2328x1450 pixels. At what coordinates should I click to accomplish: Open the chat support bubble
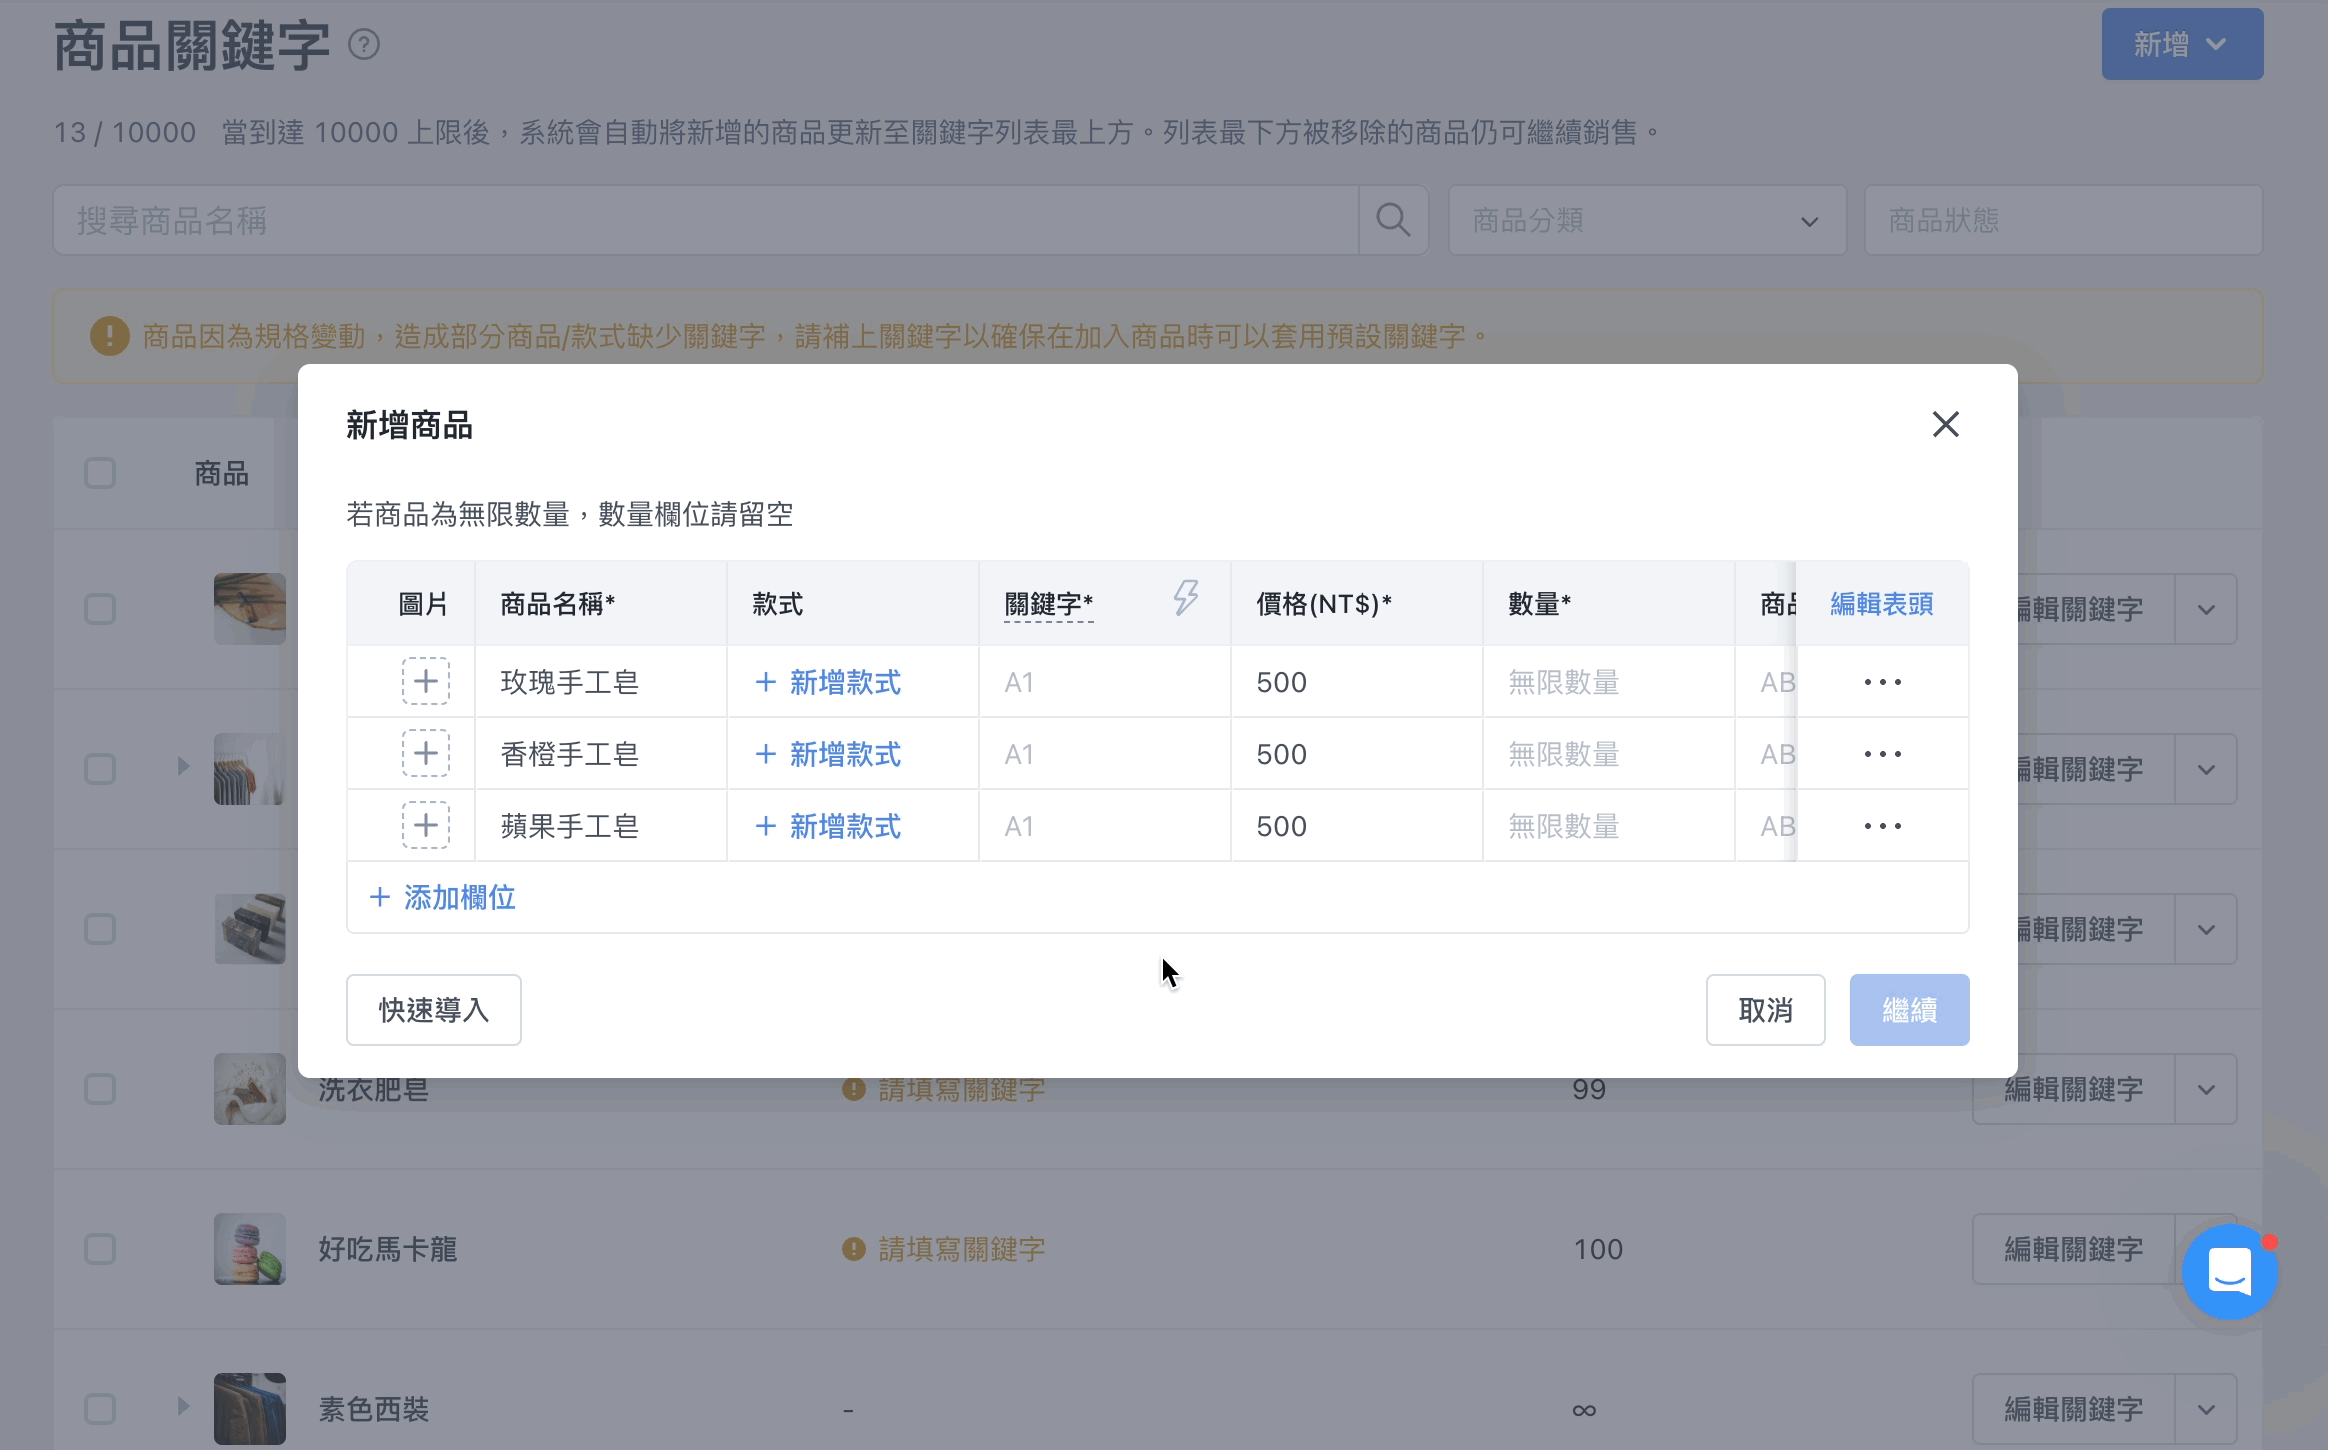pos(2230,1272)
